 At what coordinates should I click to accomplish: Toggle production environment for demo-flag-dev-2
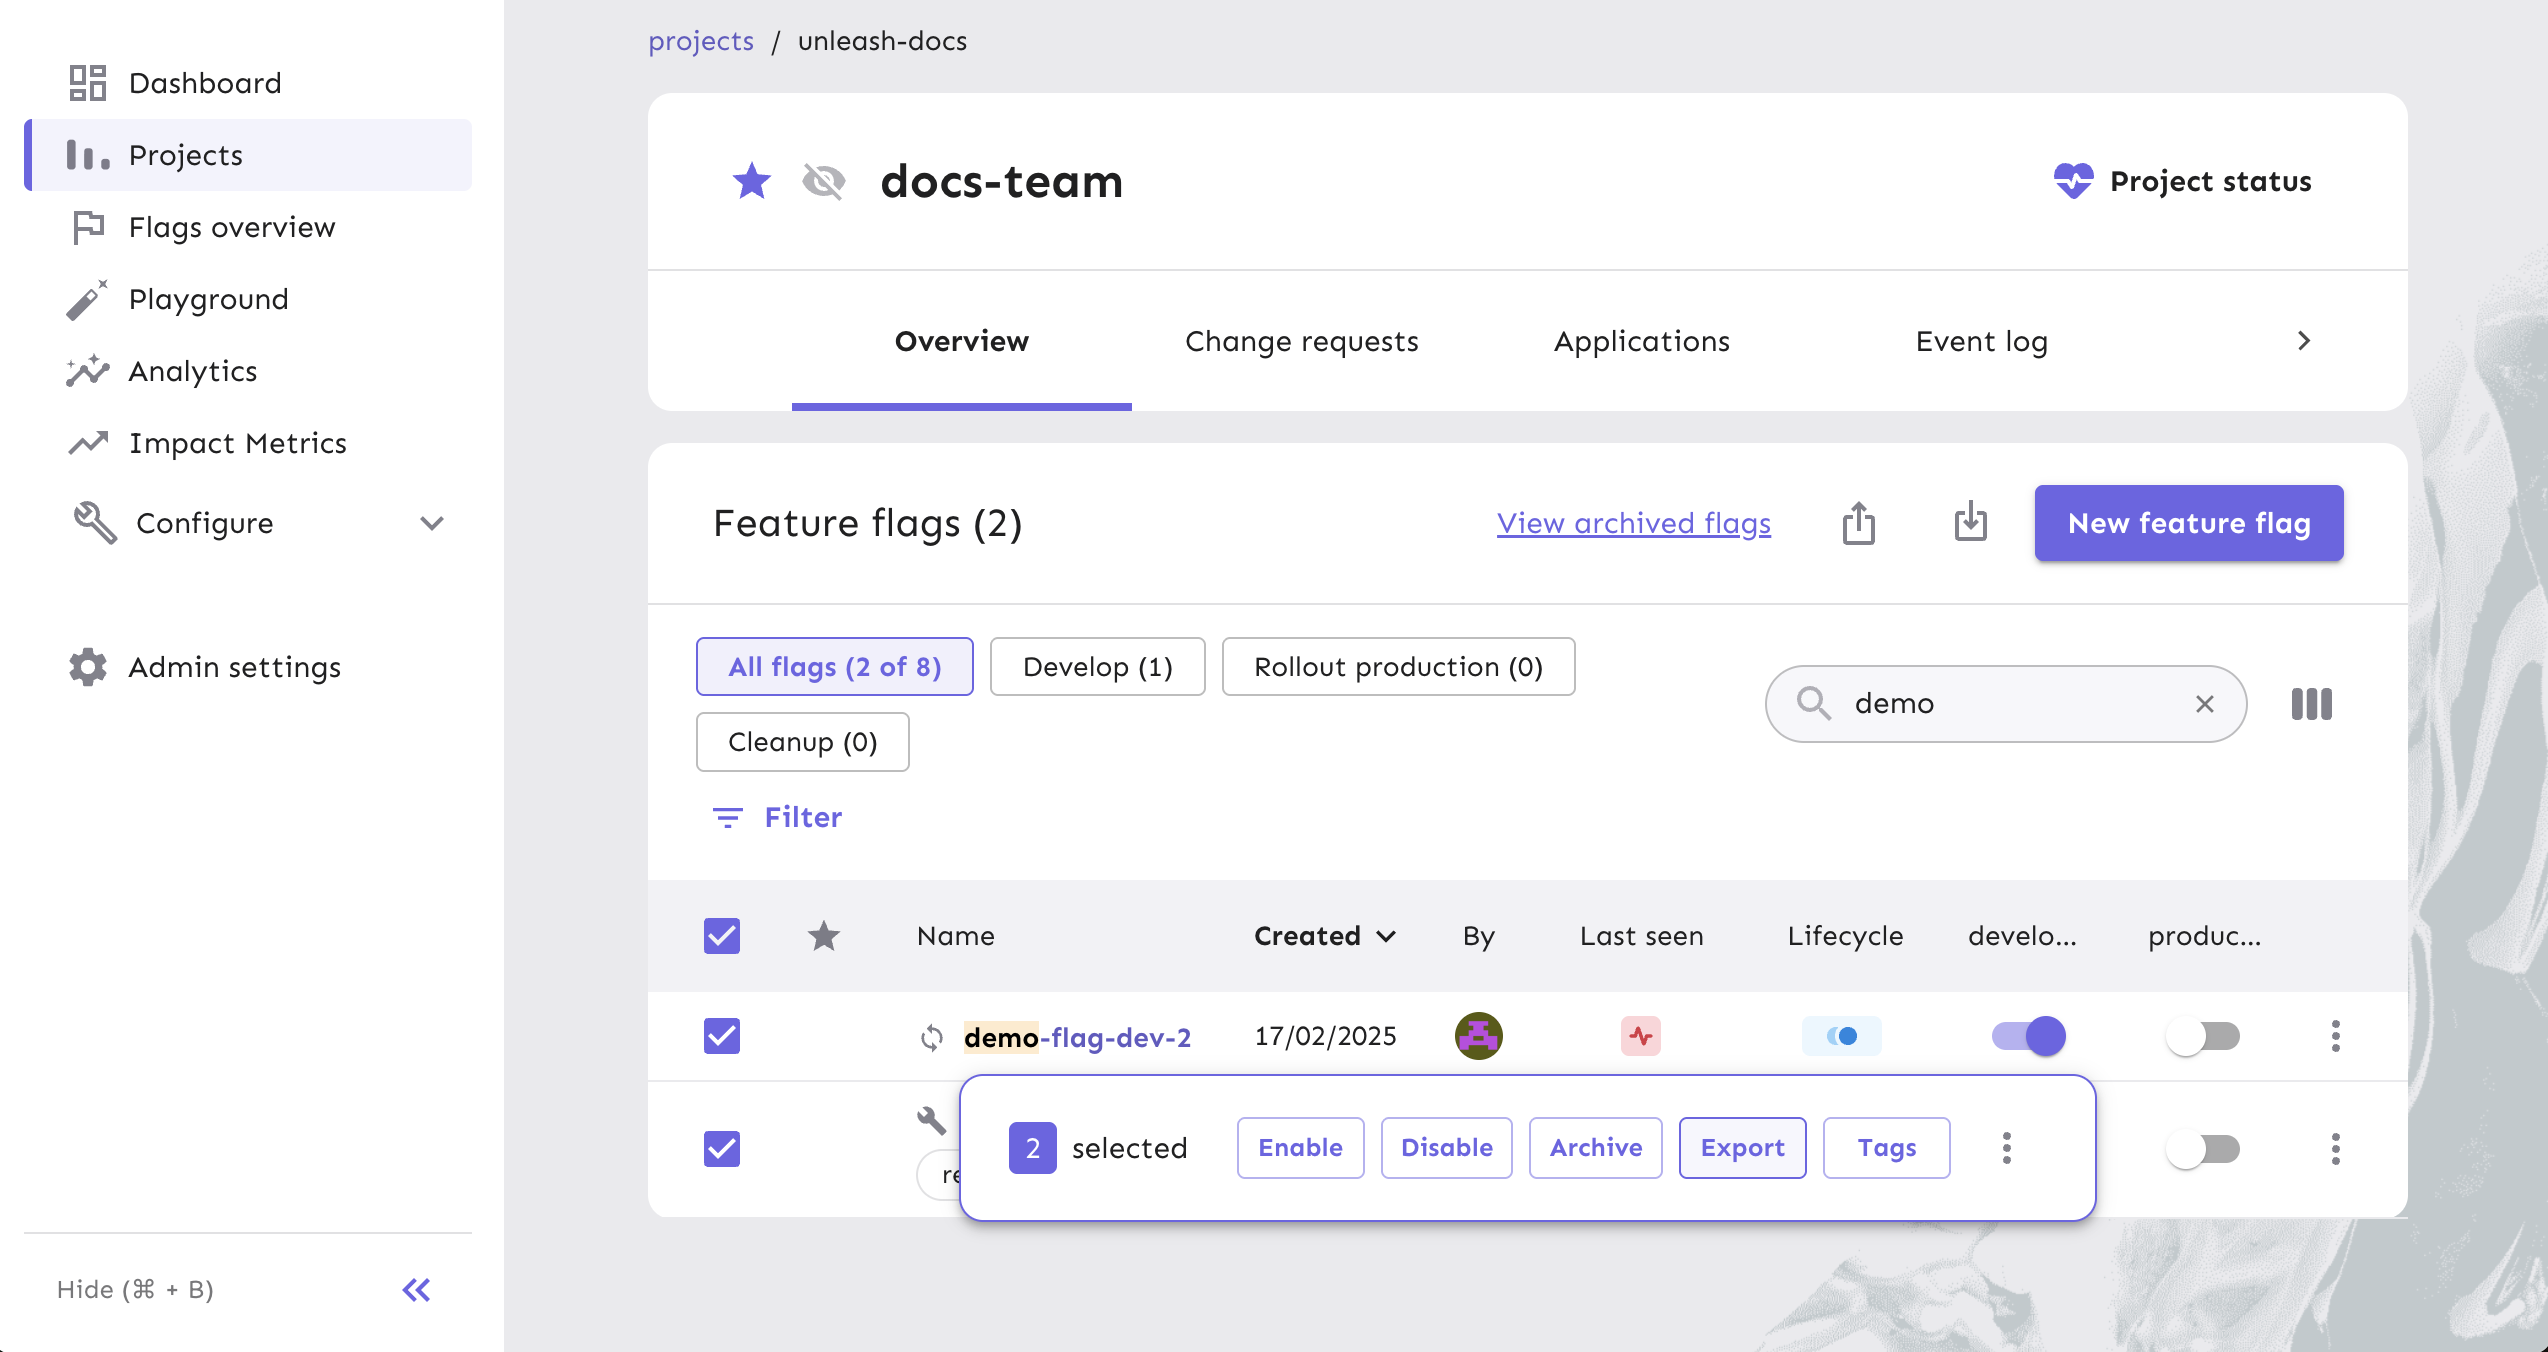point(2203,1036)
